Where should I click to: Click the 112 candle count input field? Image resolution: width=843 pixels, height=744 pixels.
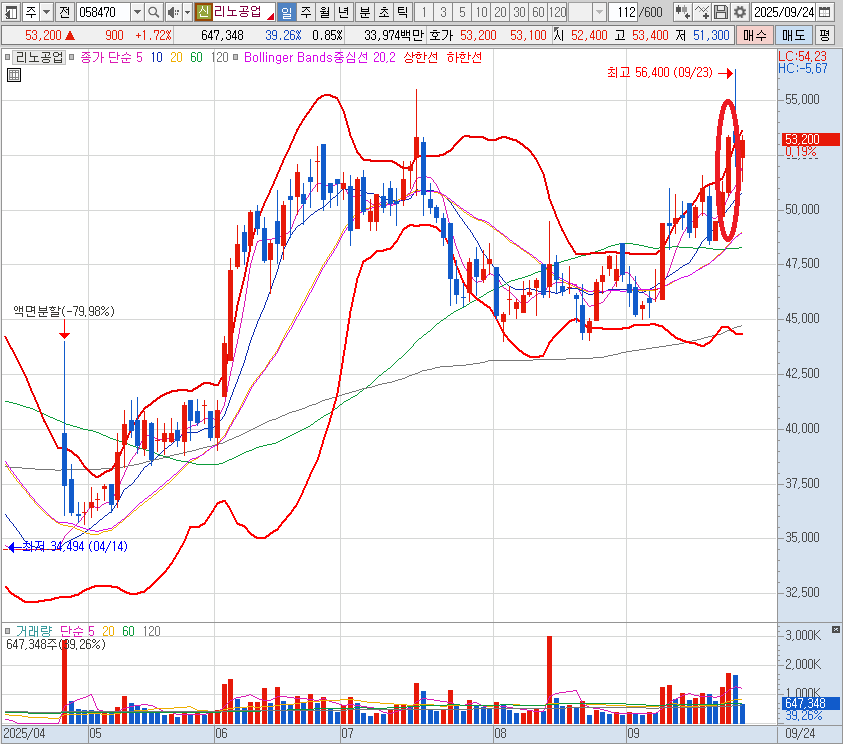tap(625, 12)
